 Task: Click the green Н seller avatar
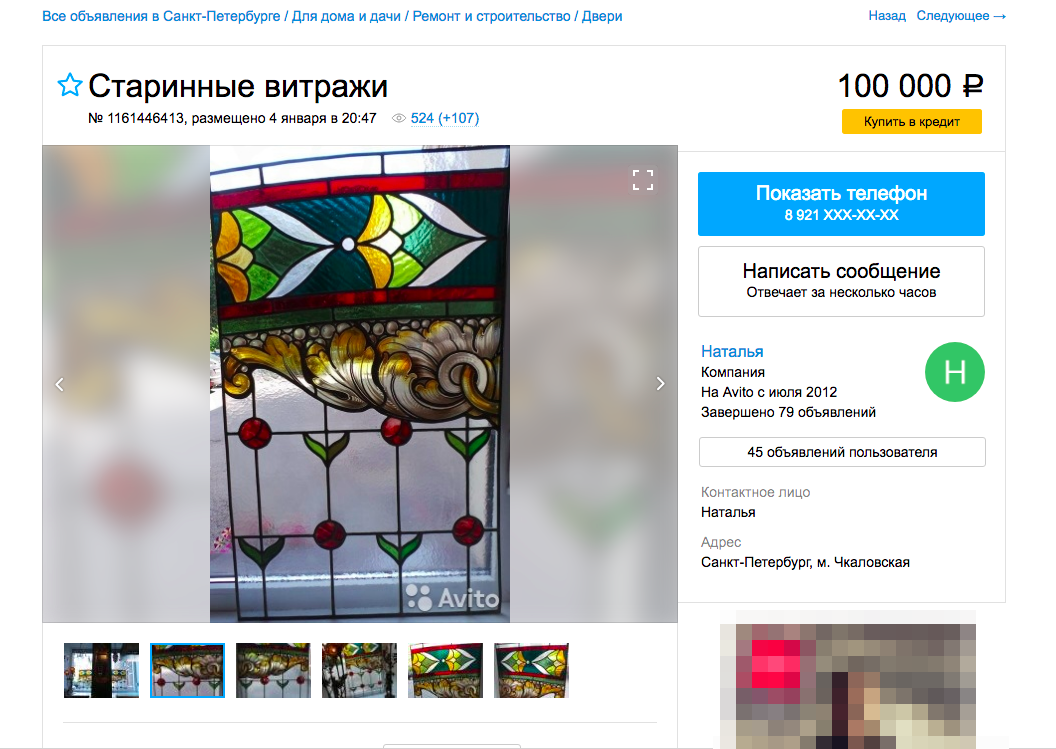coord(954,372)
